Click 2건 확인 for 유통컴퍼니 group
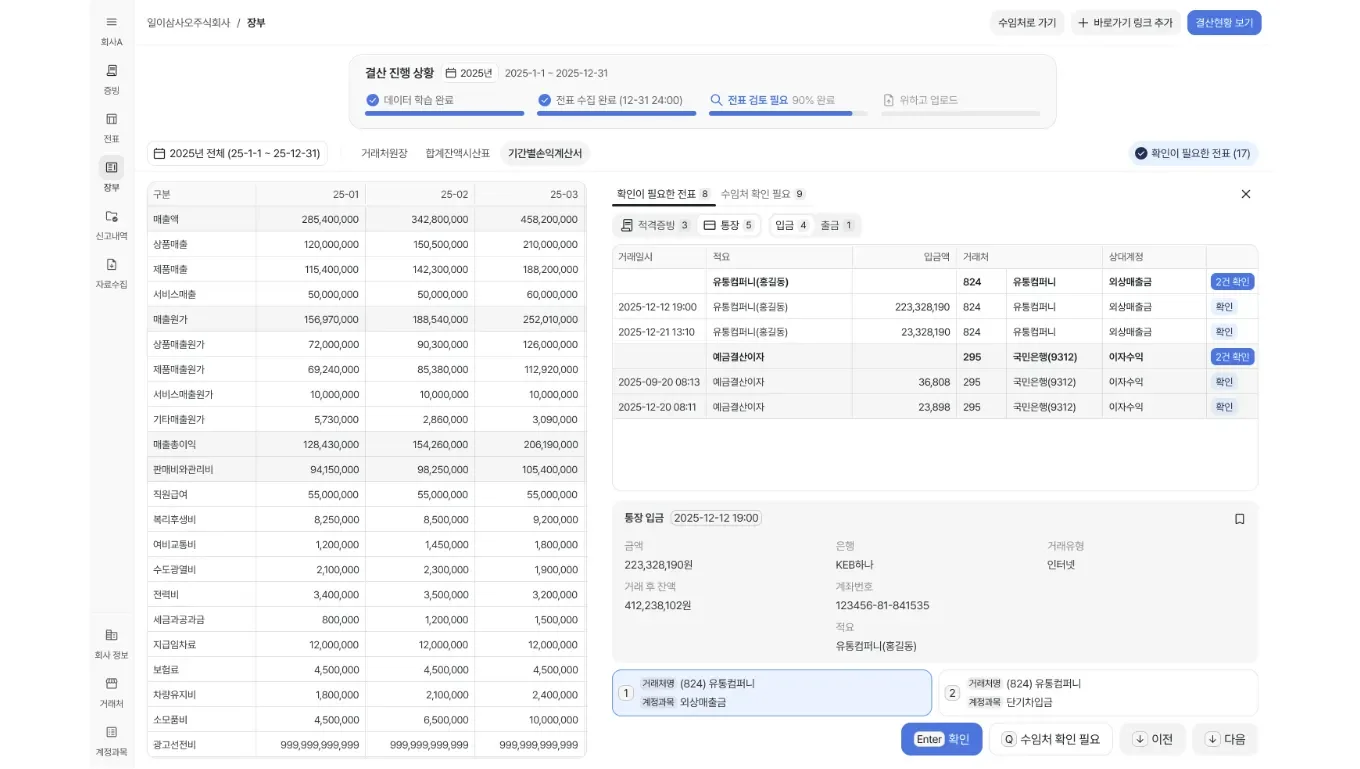This screenshot has height=769, width=1360. pyautogui.click(x=1231, y=282)
